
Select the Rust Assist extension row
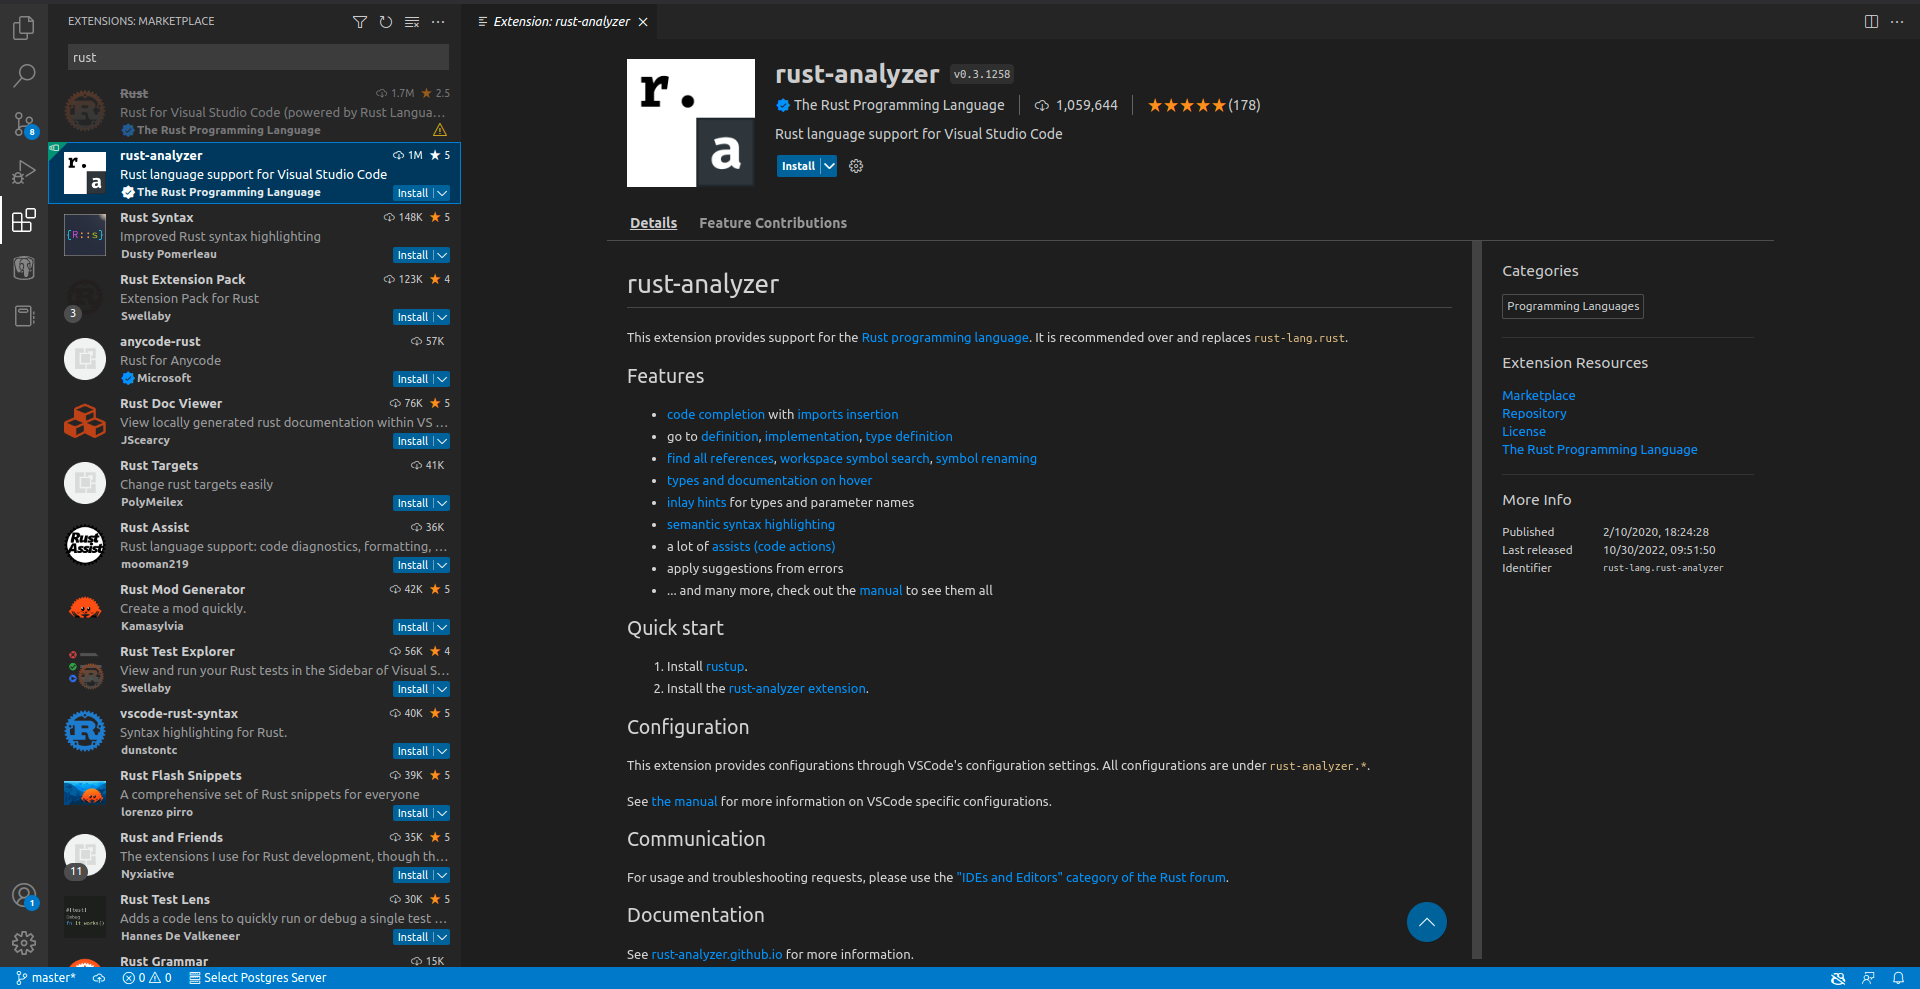pos(255,545)
